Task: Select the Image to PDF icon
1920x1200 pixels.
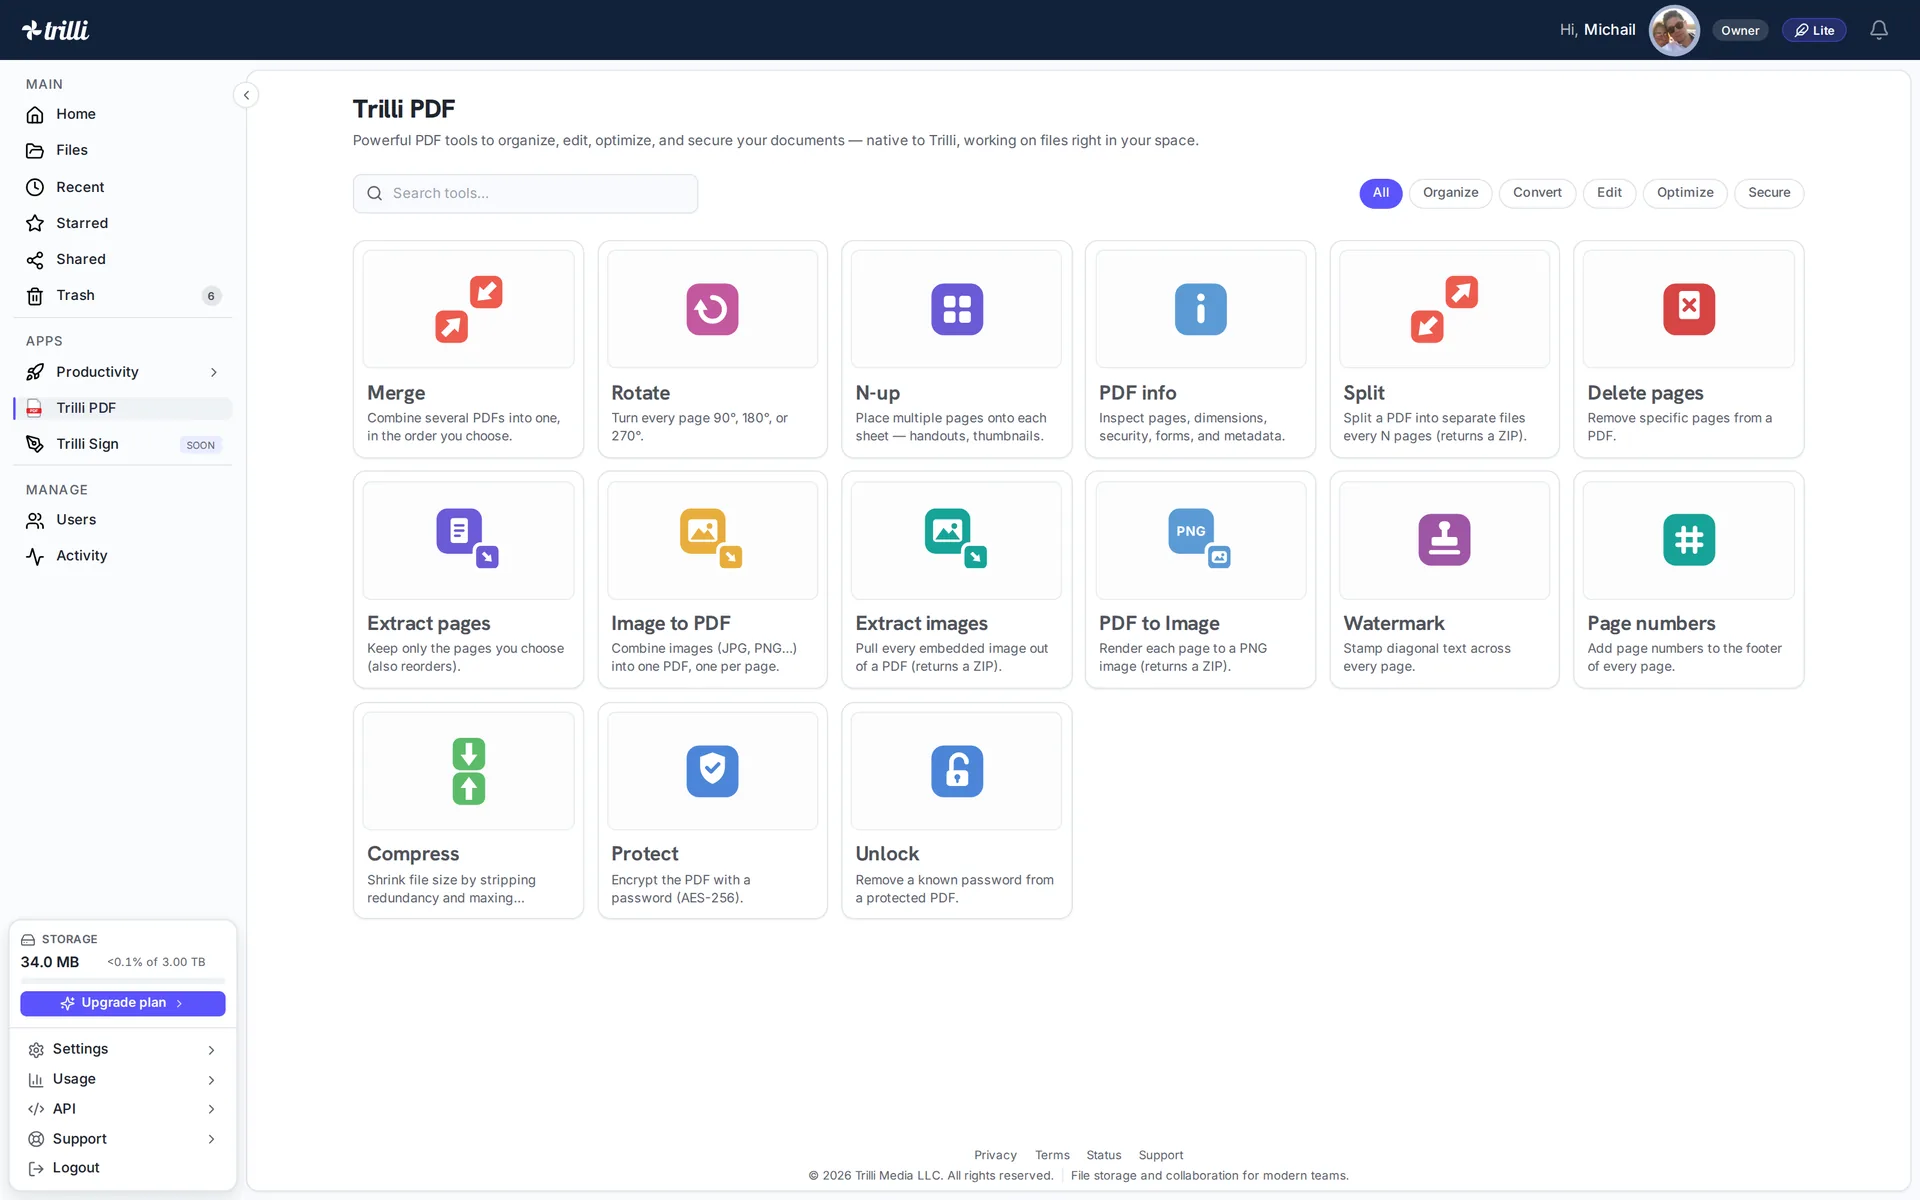Action: click(x=712, y=539)
